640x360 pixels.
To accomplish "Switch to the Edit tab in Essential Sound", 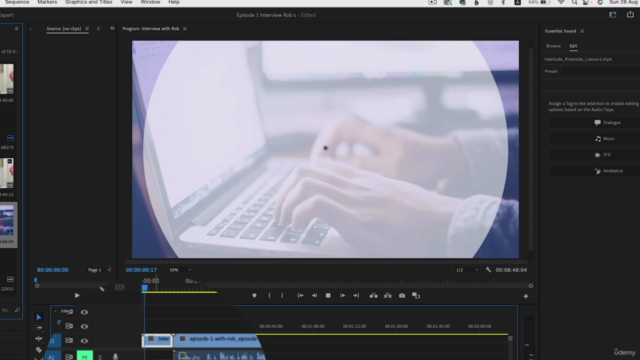I will tap(573, 46).
